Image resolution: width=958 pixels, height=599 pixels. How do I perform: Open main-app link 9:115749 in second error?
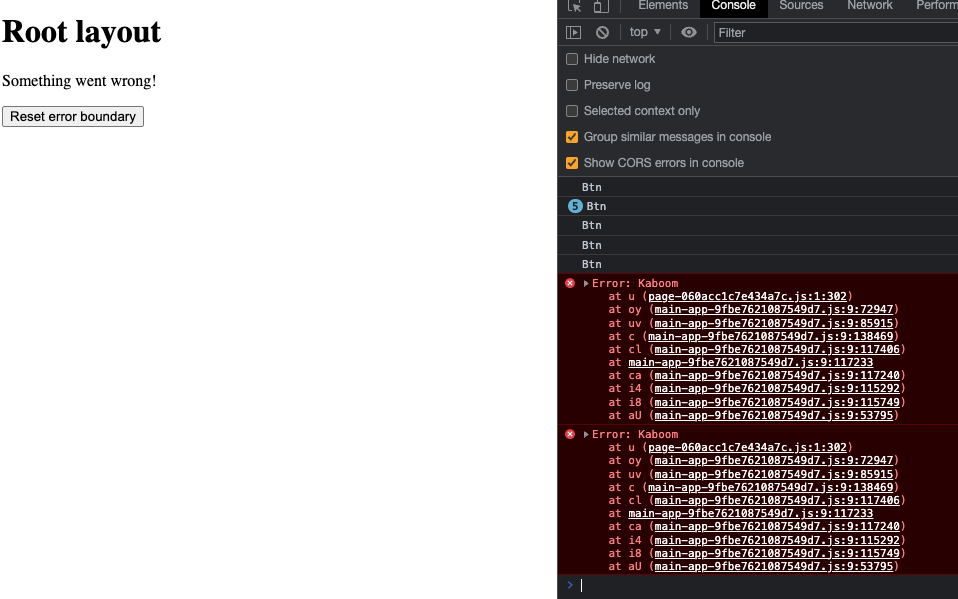tap(777, 553)
